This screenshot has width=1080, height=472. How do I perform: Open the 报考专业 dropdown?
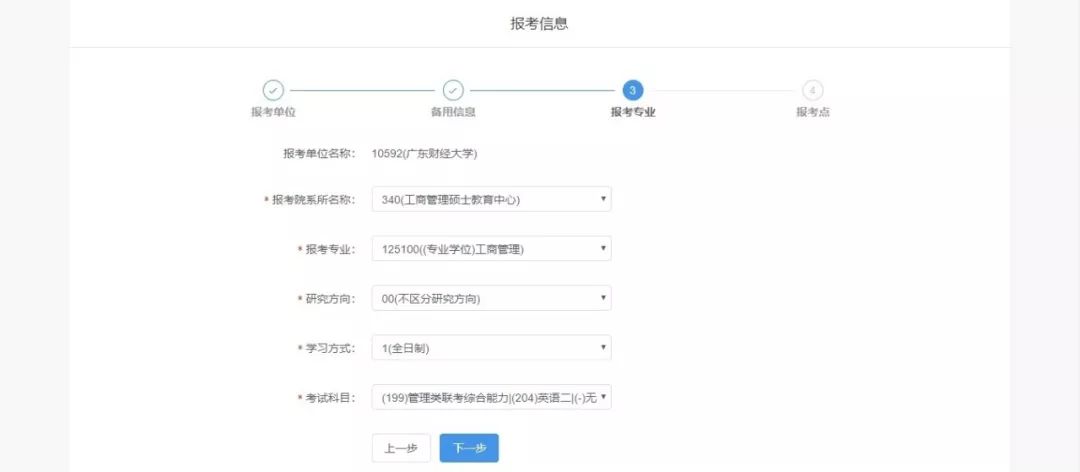pos(491,249)
